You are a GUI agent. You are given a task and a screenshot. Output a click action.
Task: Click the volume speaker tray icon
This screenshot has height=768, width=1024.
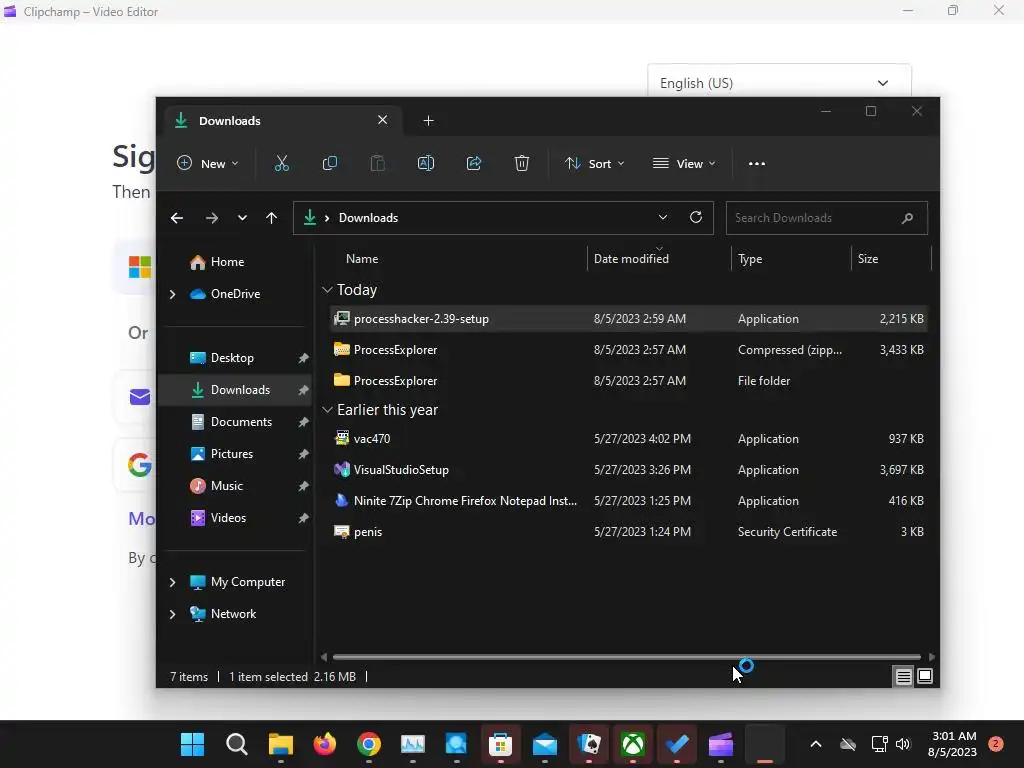(x=903, y=744)
